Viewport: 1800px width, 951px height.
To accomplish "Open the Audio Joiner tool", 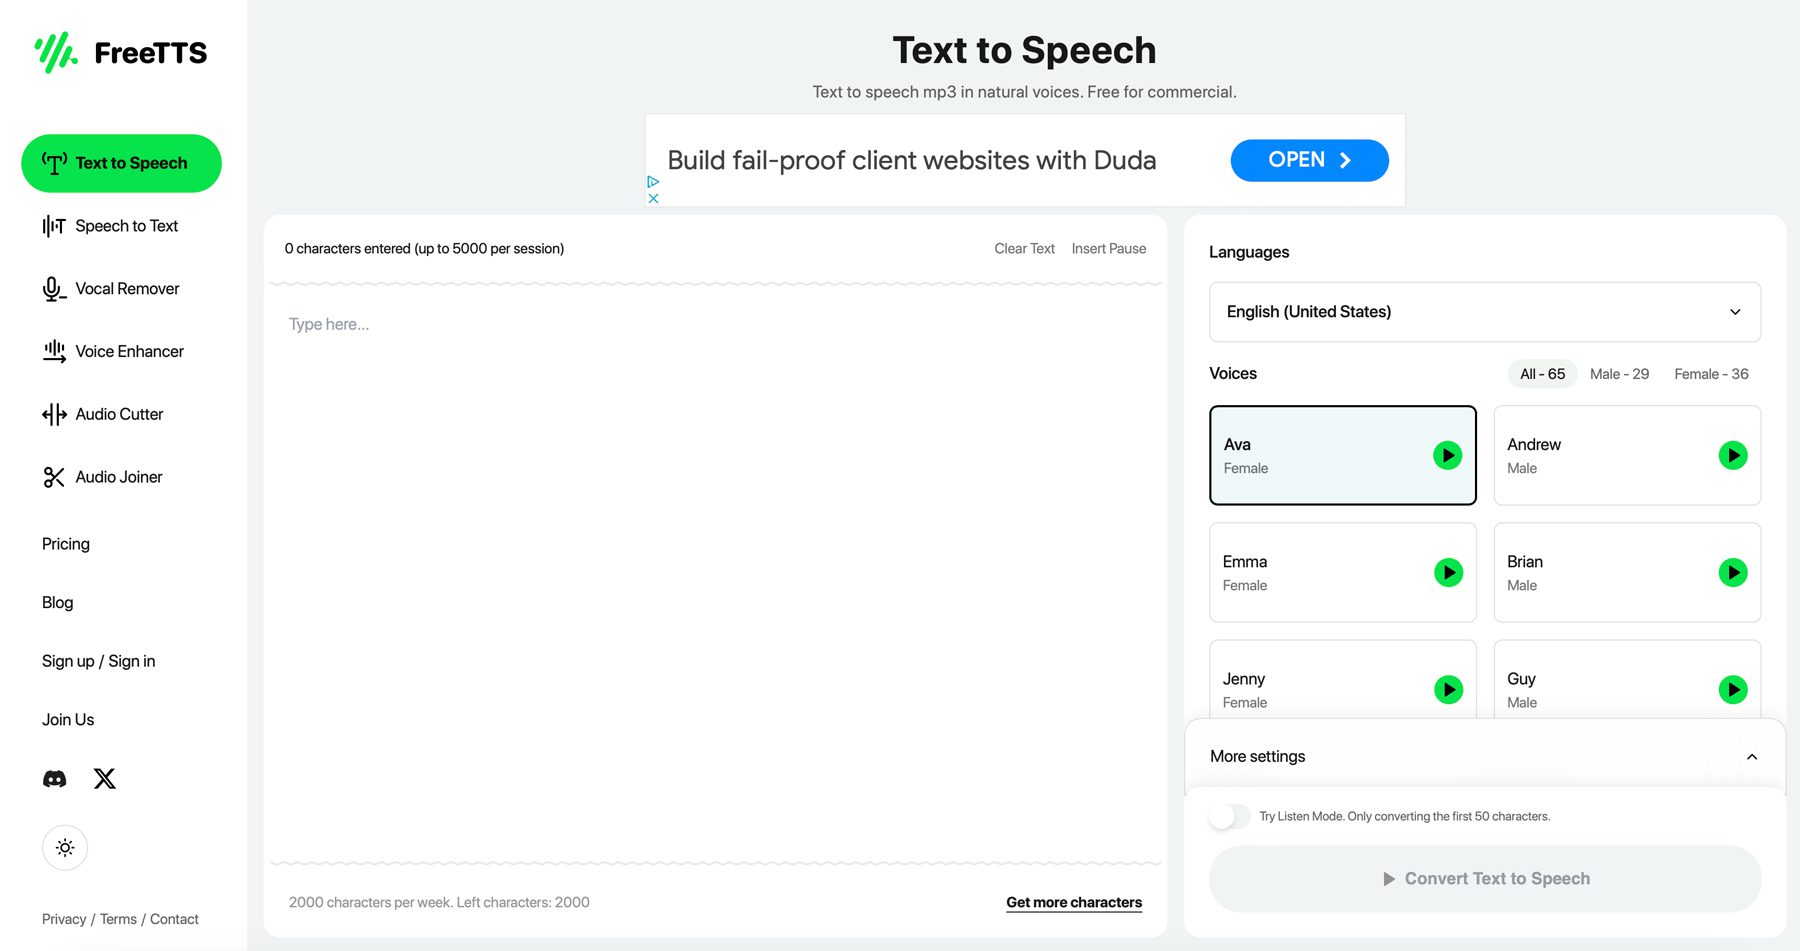I will click(118, 477).
